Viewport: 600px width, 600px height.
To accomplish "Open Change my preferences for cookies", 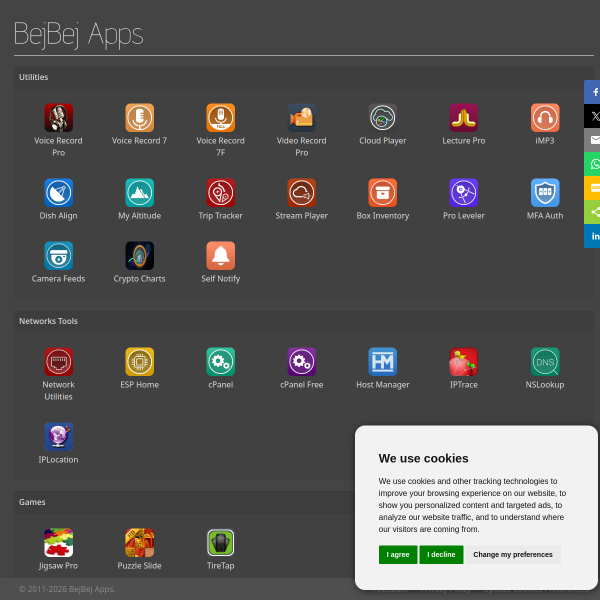I will pyautogui.click(x=513, y=554).
